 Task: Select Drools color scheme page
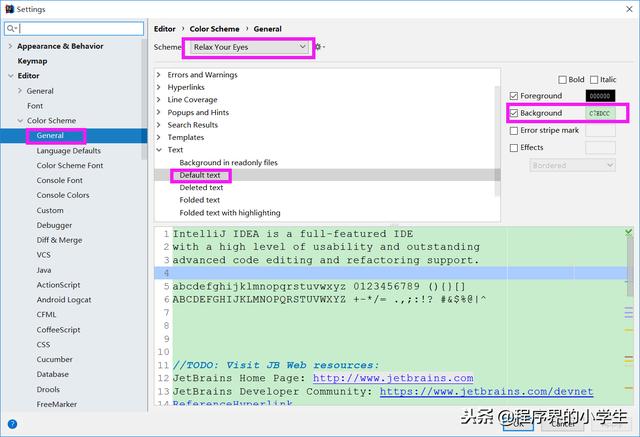pos(48,389)
